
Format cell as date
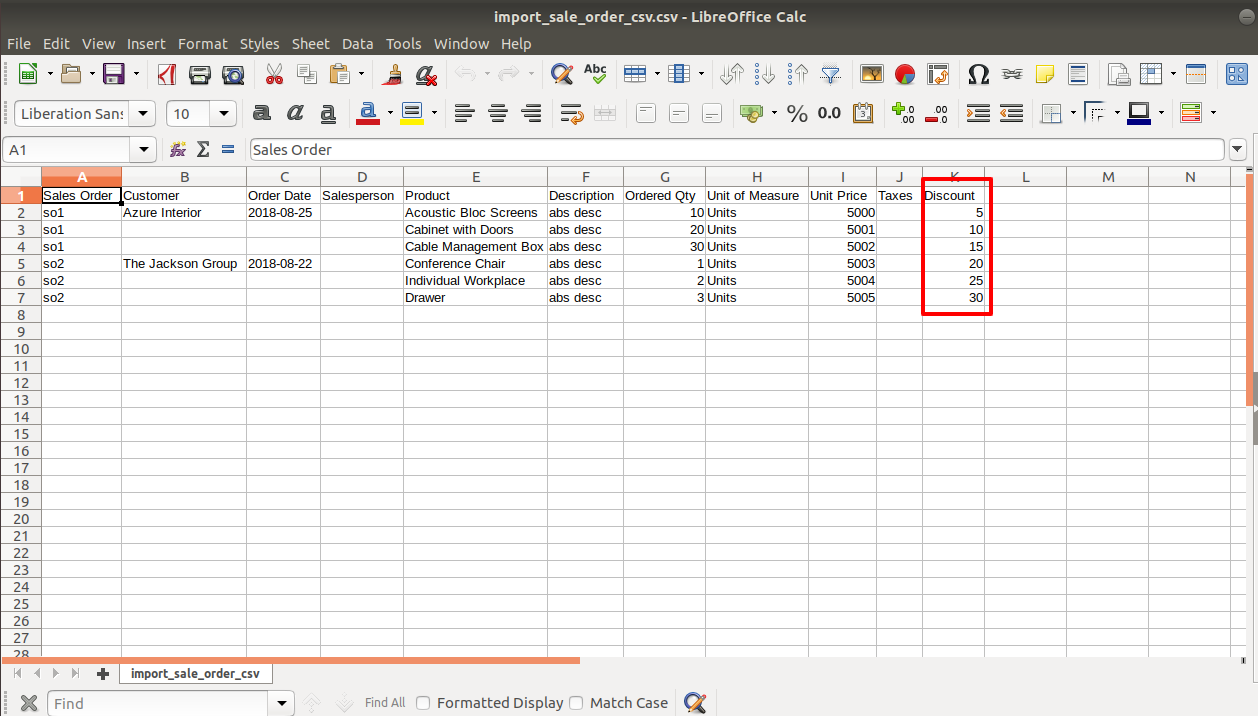pyautogui.click(x=862, y=113)
